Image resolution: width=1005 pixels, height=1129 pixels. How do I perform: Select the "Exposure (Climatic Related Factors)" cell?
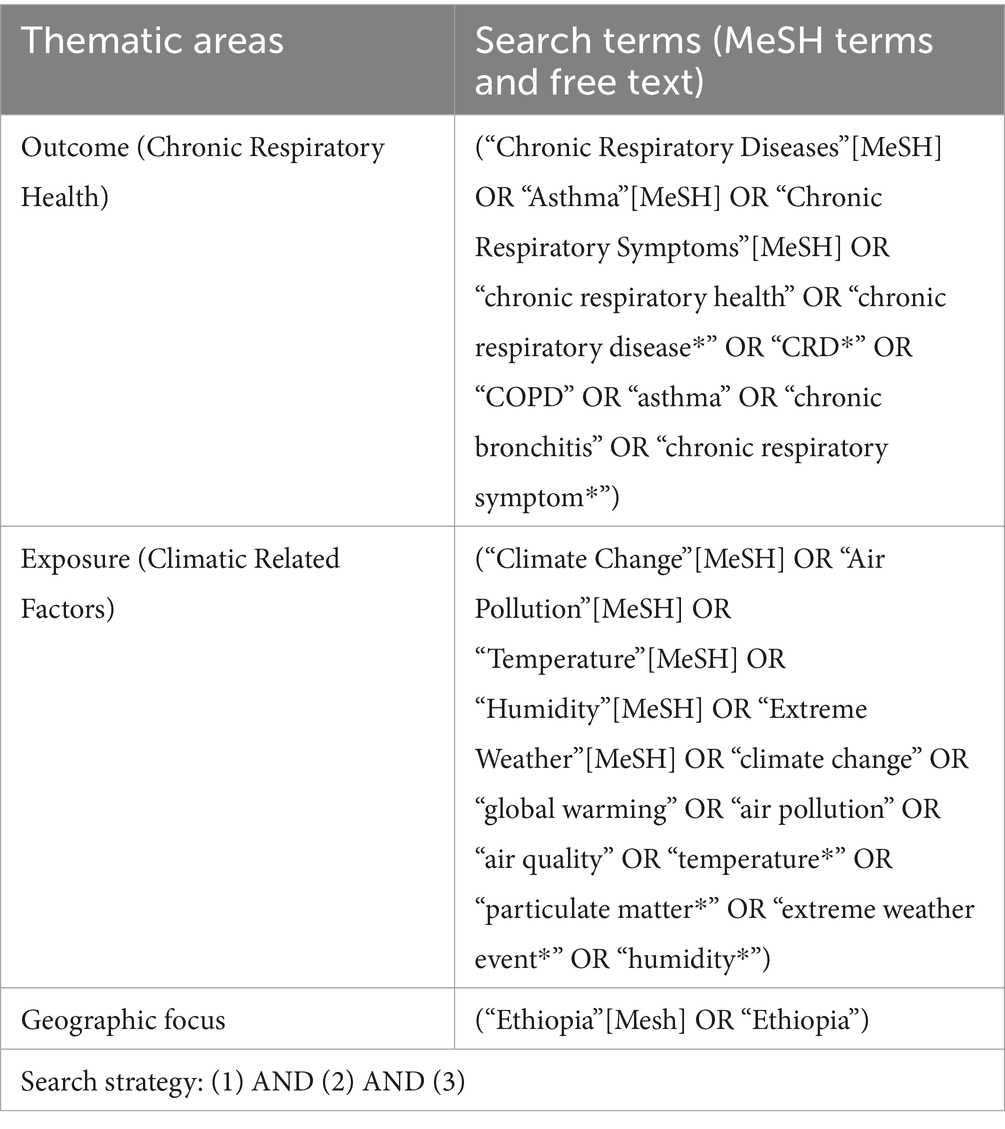point(181,582)
